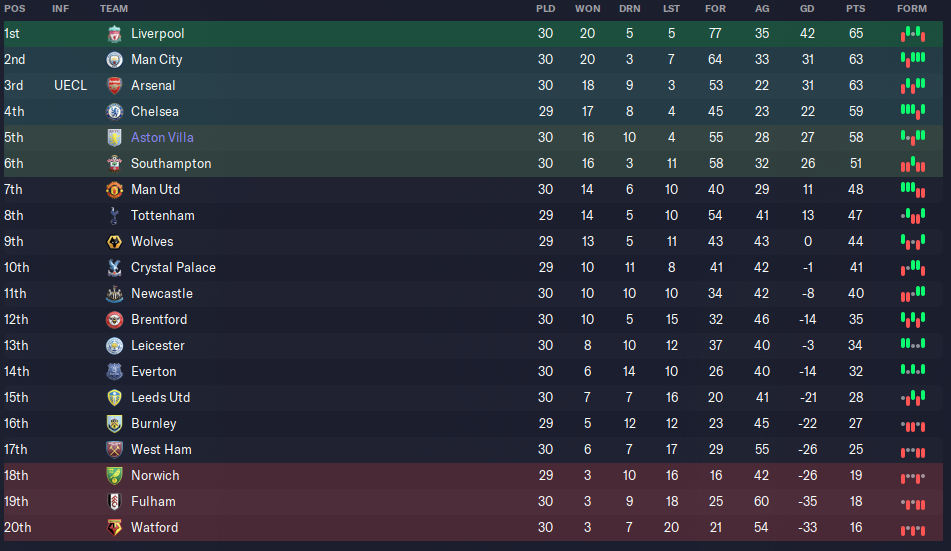The height and width of the screenshot is (551, 951).
Task: Select the Arsenal crest icon
Action: click(114, 86)
